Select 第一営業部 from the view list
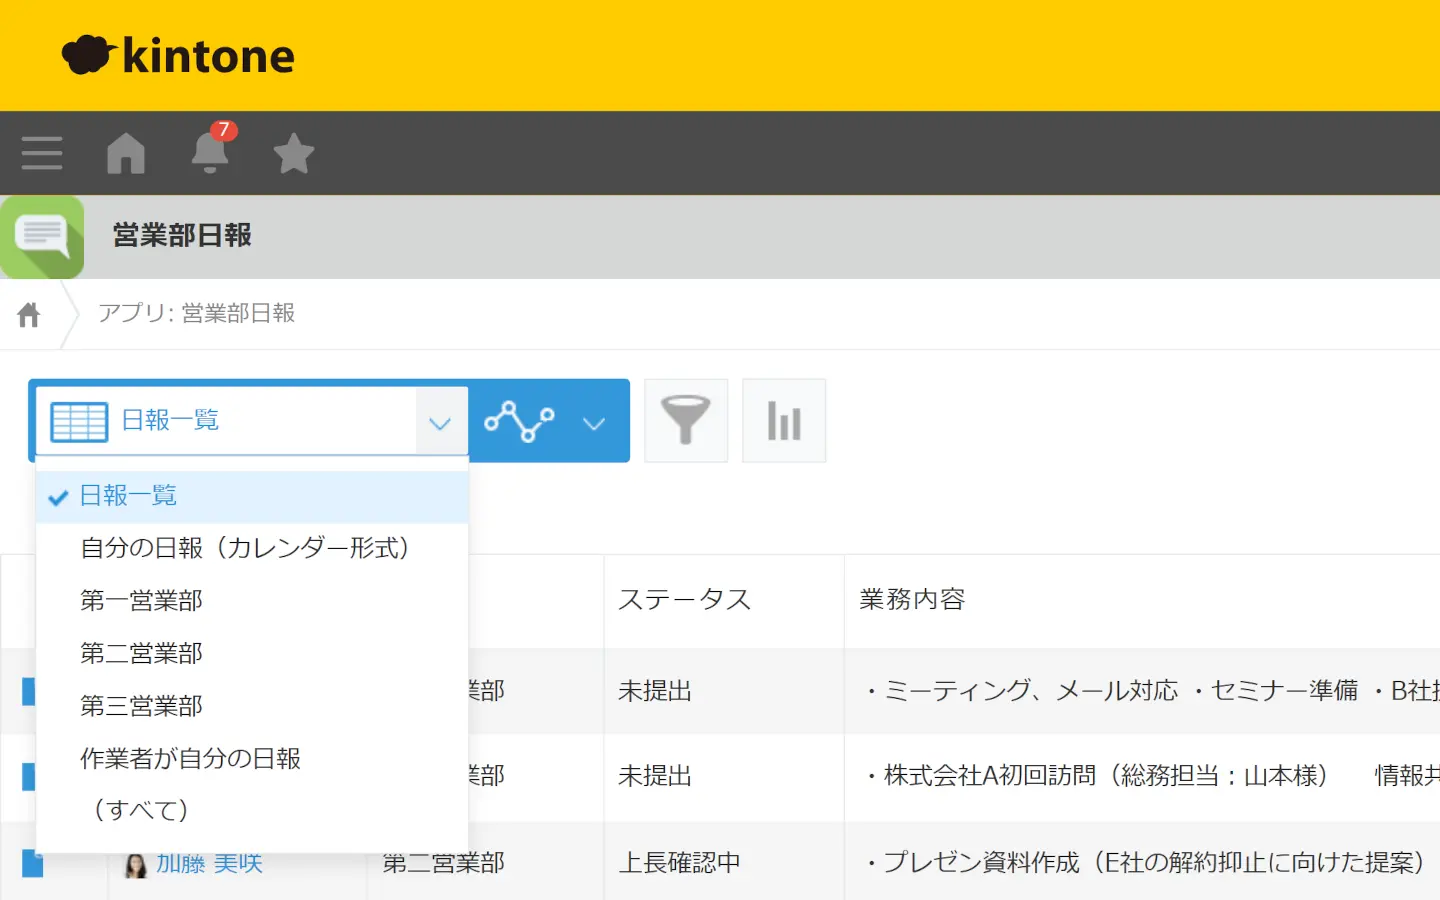1440x900 pixels. [141, 601]
